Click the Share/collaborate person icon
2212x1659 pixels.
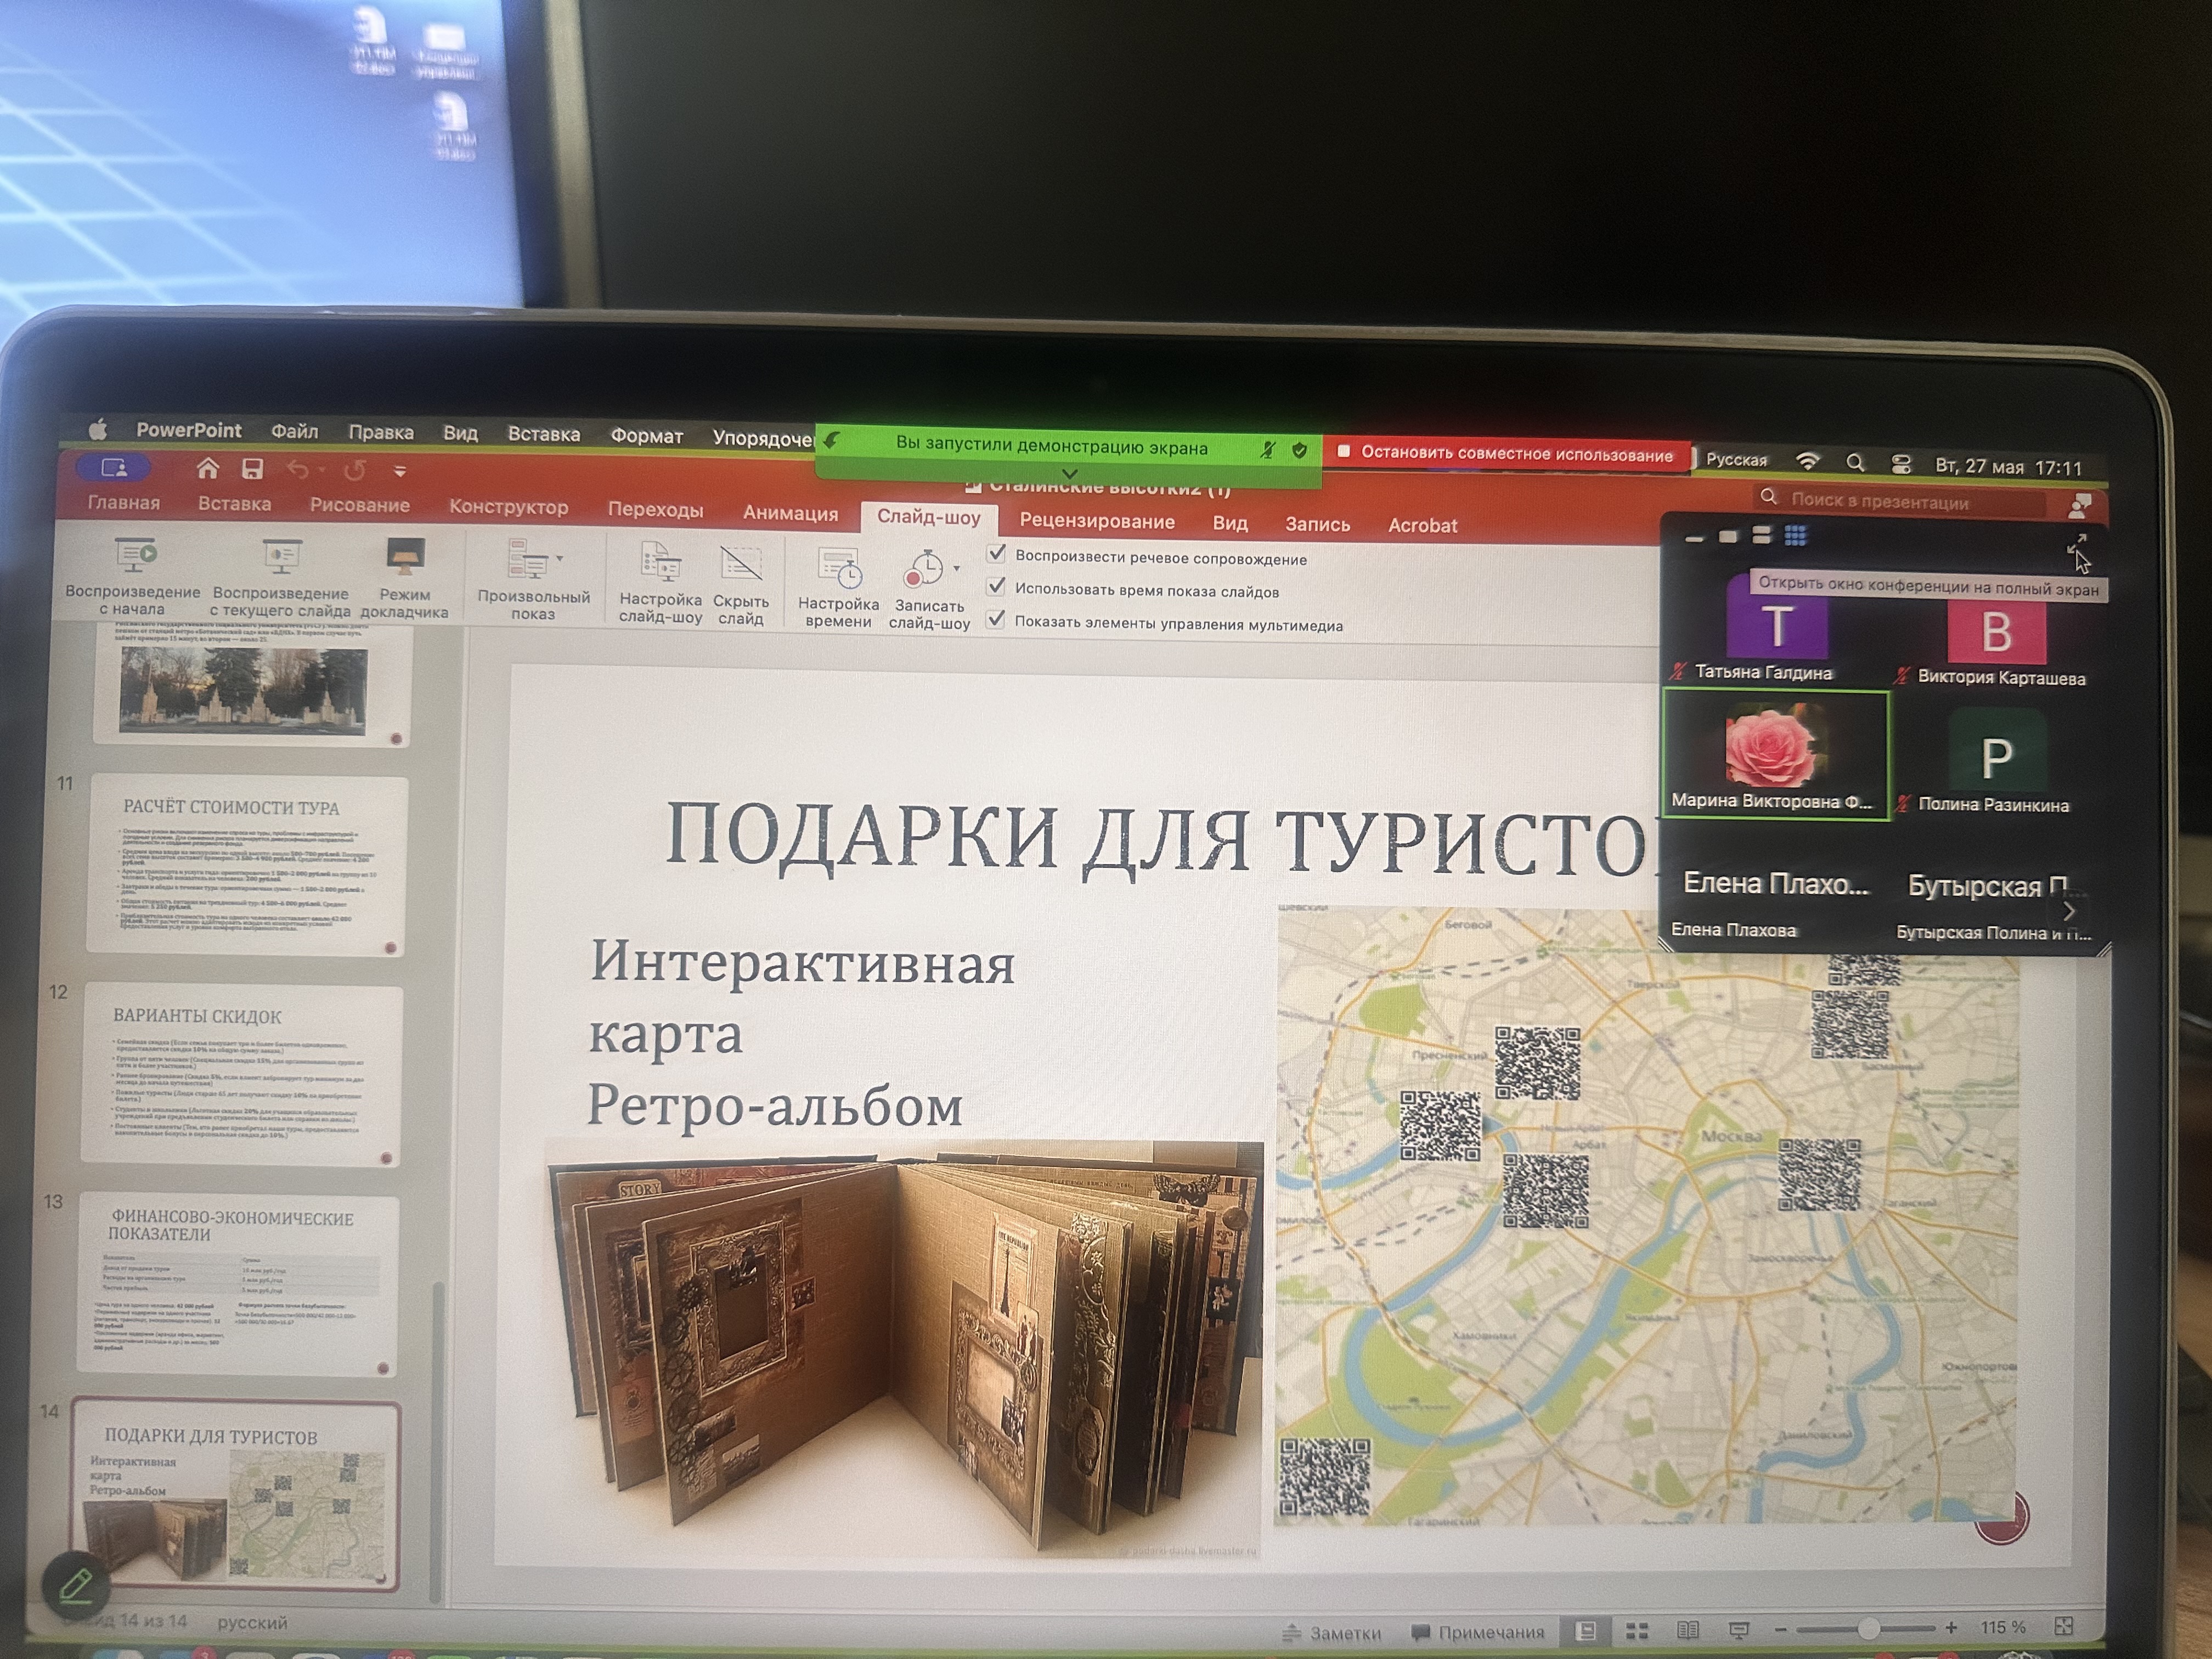2080,505
